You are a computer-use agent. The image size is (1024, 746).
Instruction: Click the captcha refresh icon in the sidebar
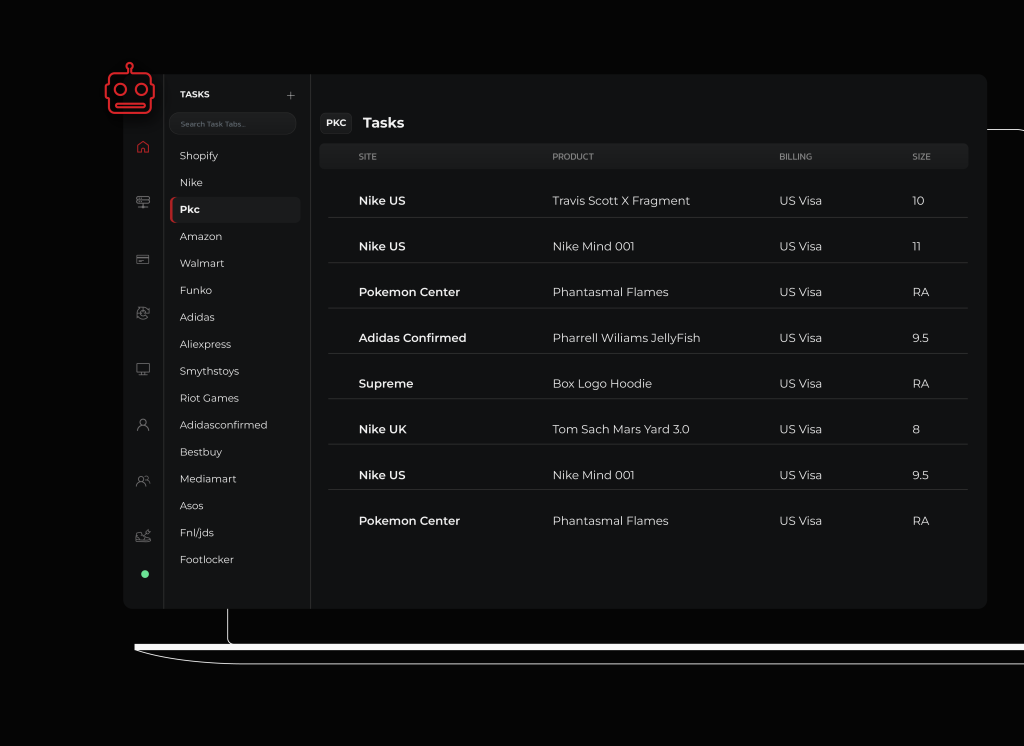pos(143,313)
